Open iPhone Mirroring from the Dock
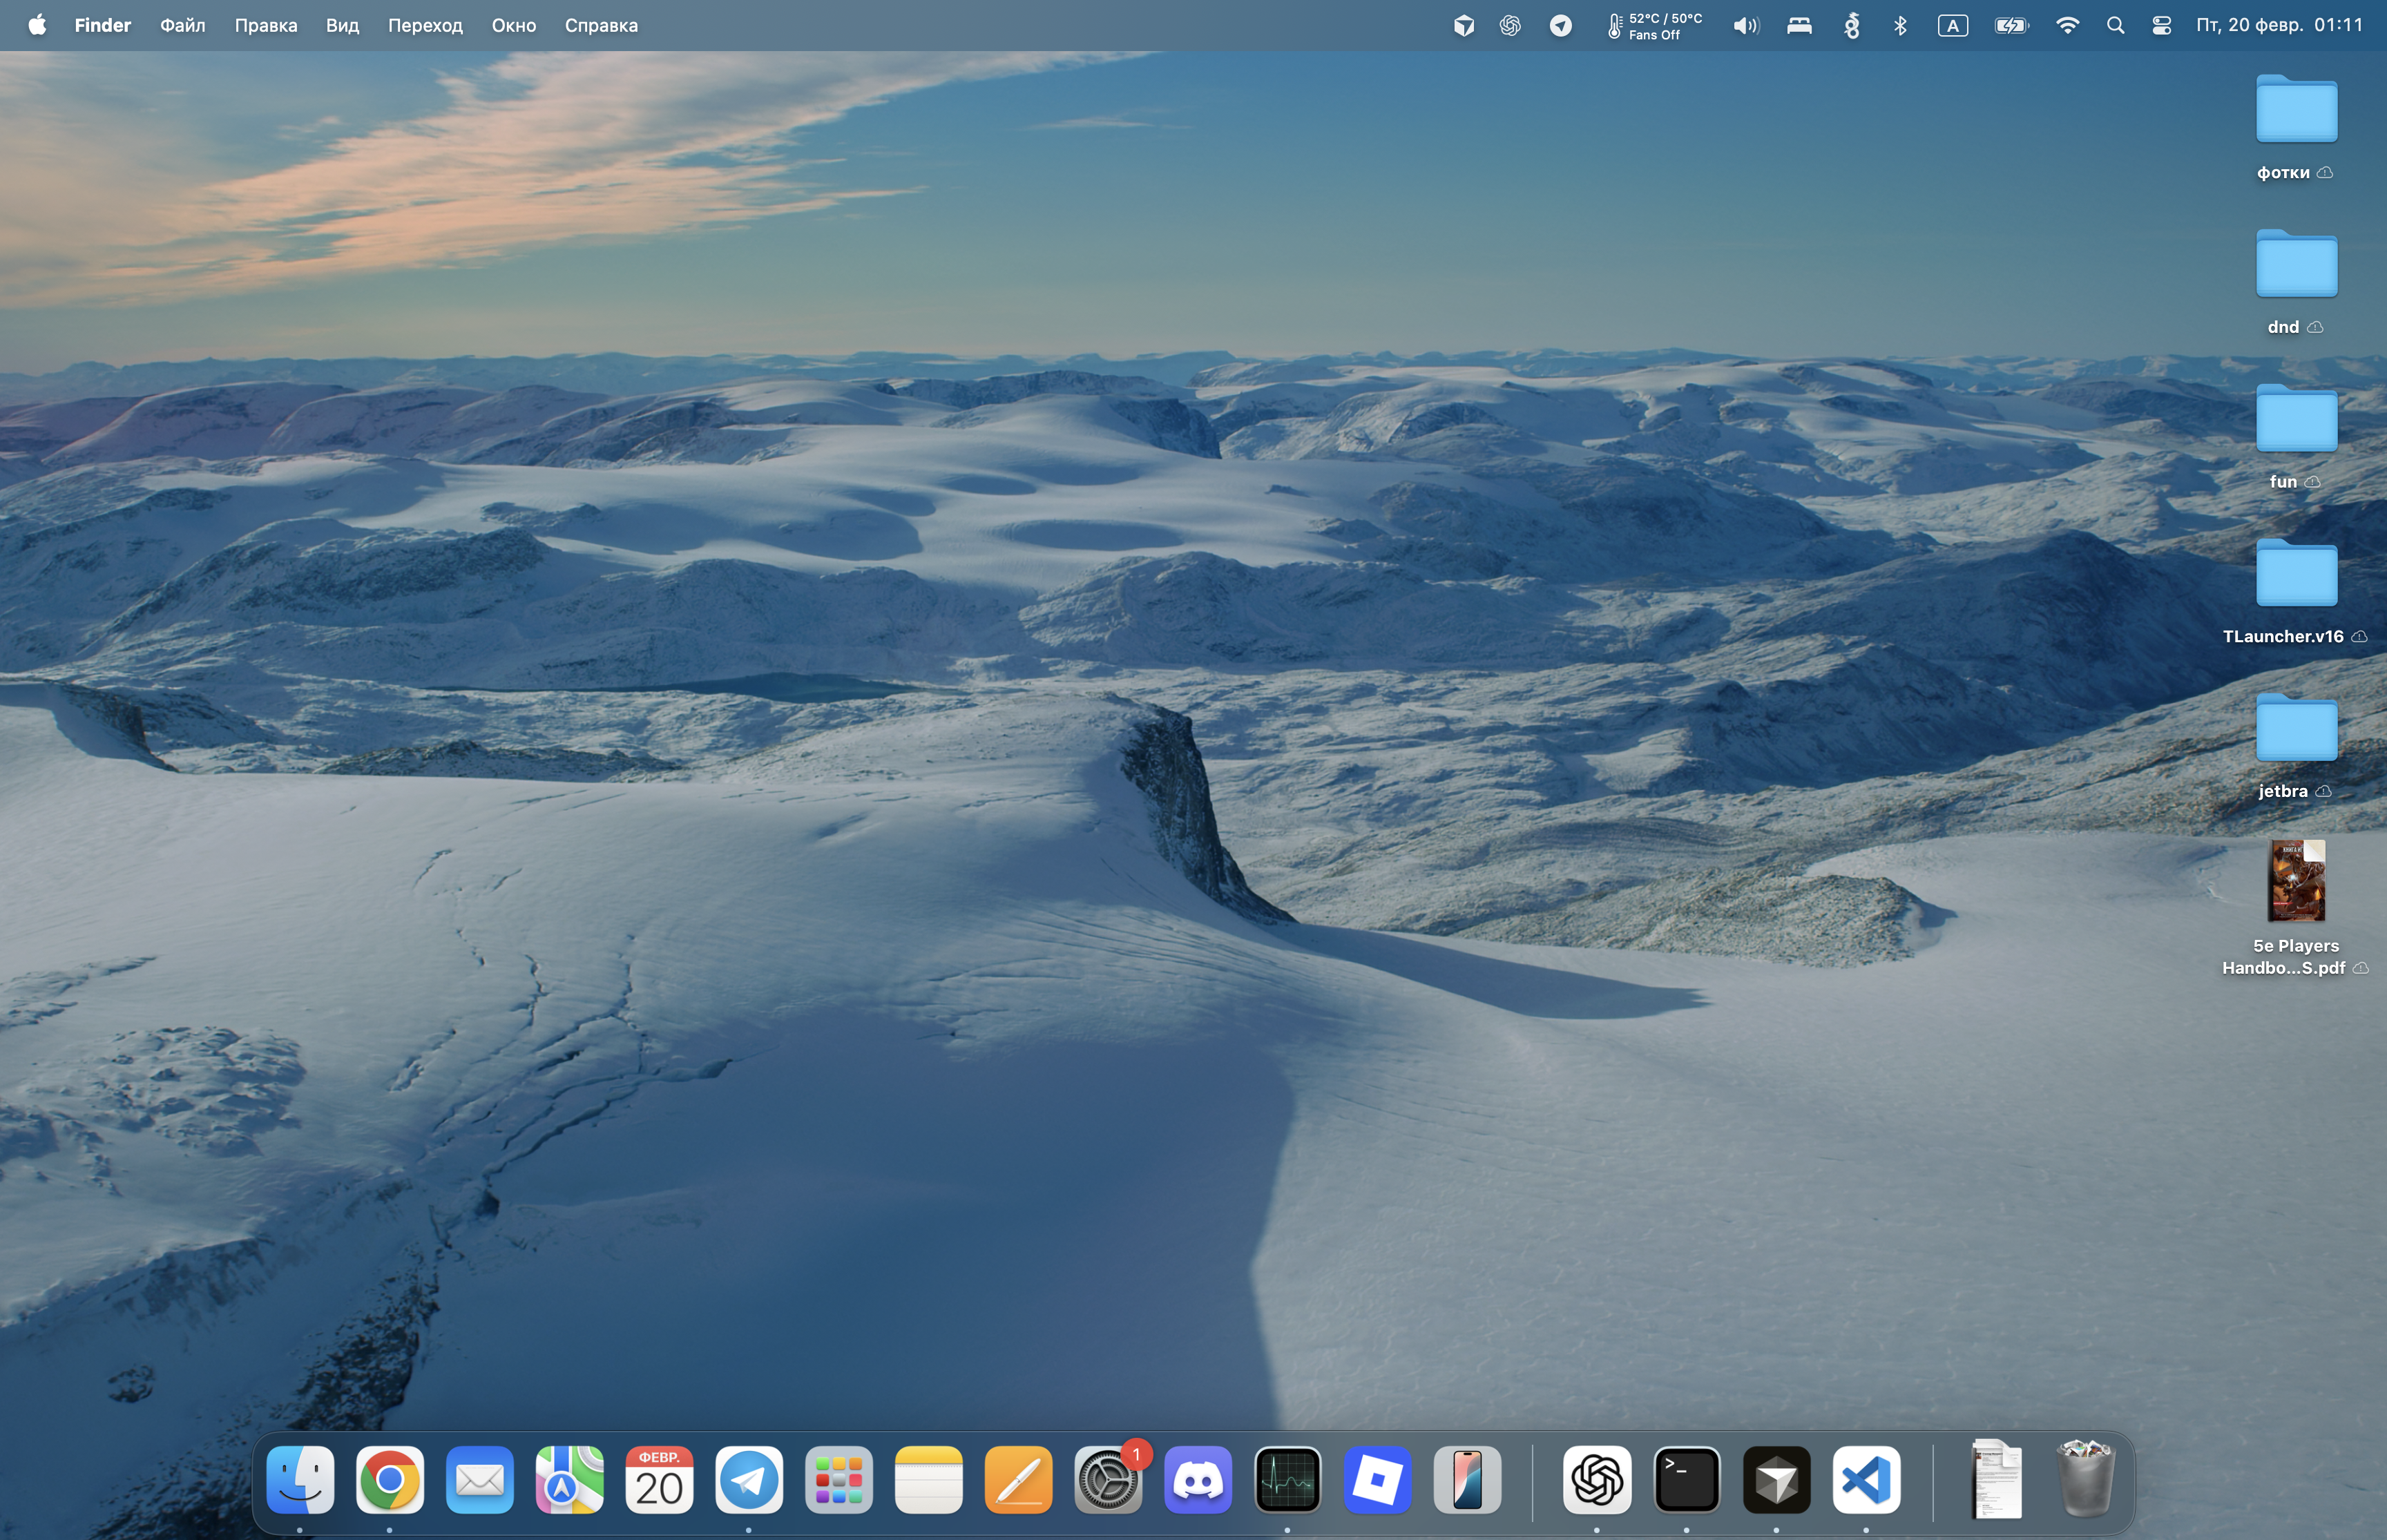Viewport: 2387px width, 1540px height. coord(1467,1479)
